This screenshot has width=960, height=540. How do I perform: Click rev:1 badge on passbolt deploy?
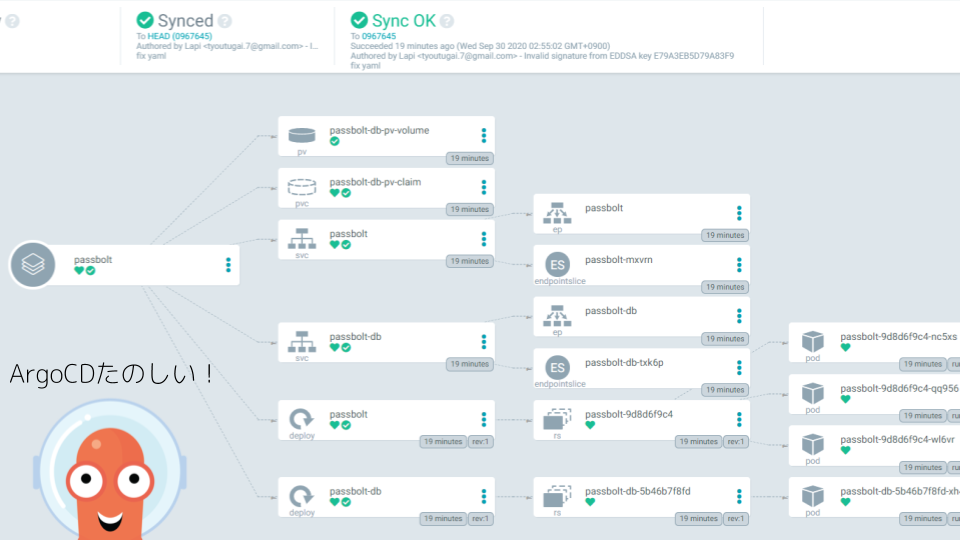pos(481,441)
